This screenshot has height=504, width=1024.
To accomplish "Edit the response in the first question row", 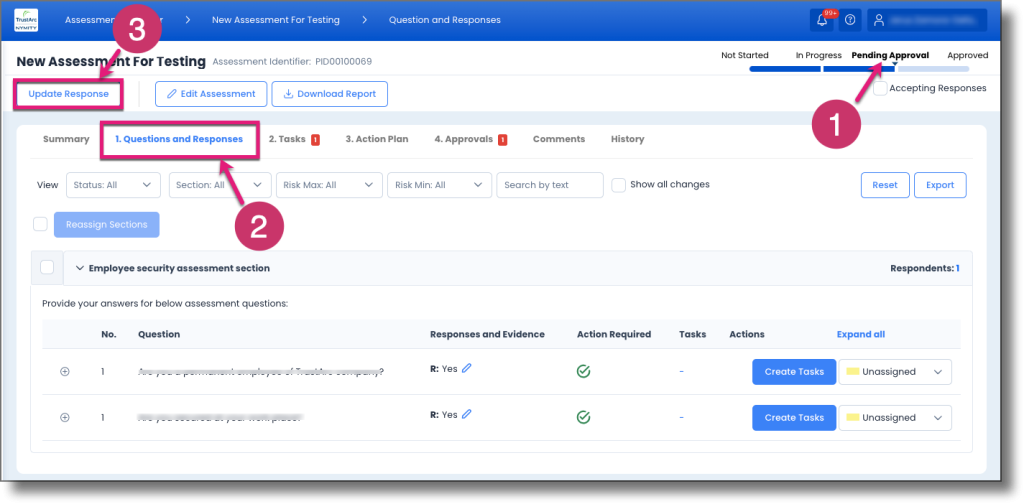I will [466, 368].
